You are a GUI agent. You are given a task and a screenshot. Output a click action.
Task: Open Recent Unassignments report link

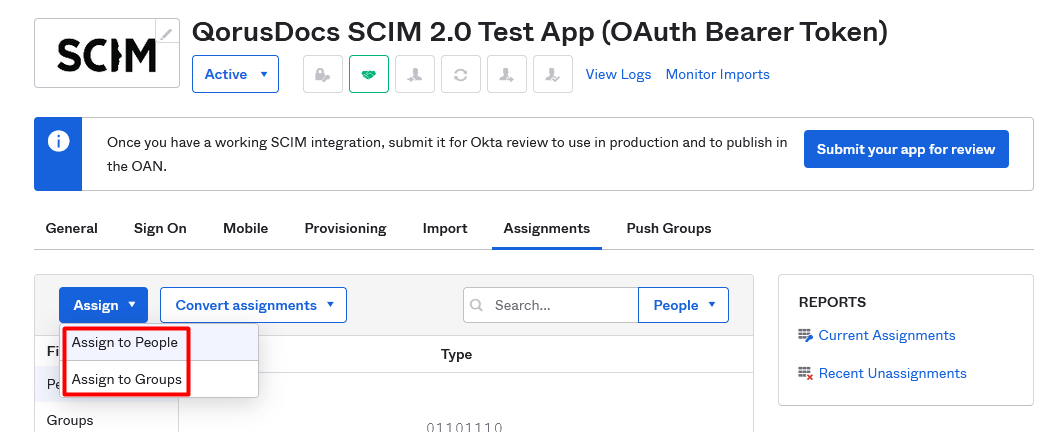pyautogui.click(x=892, y=374)
